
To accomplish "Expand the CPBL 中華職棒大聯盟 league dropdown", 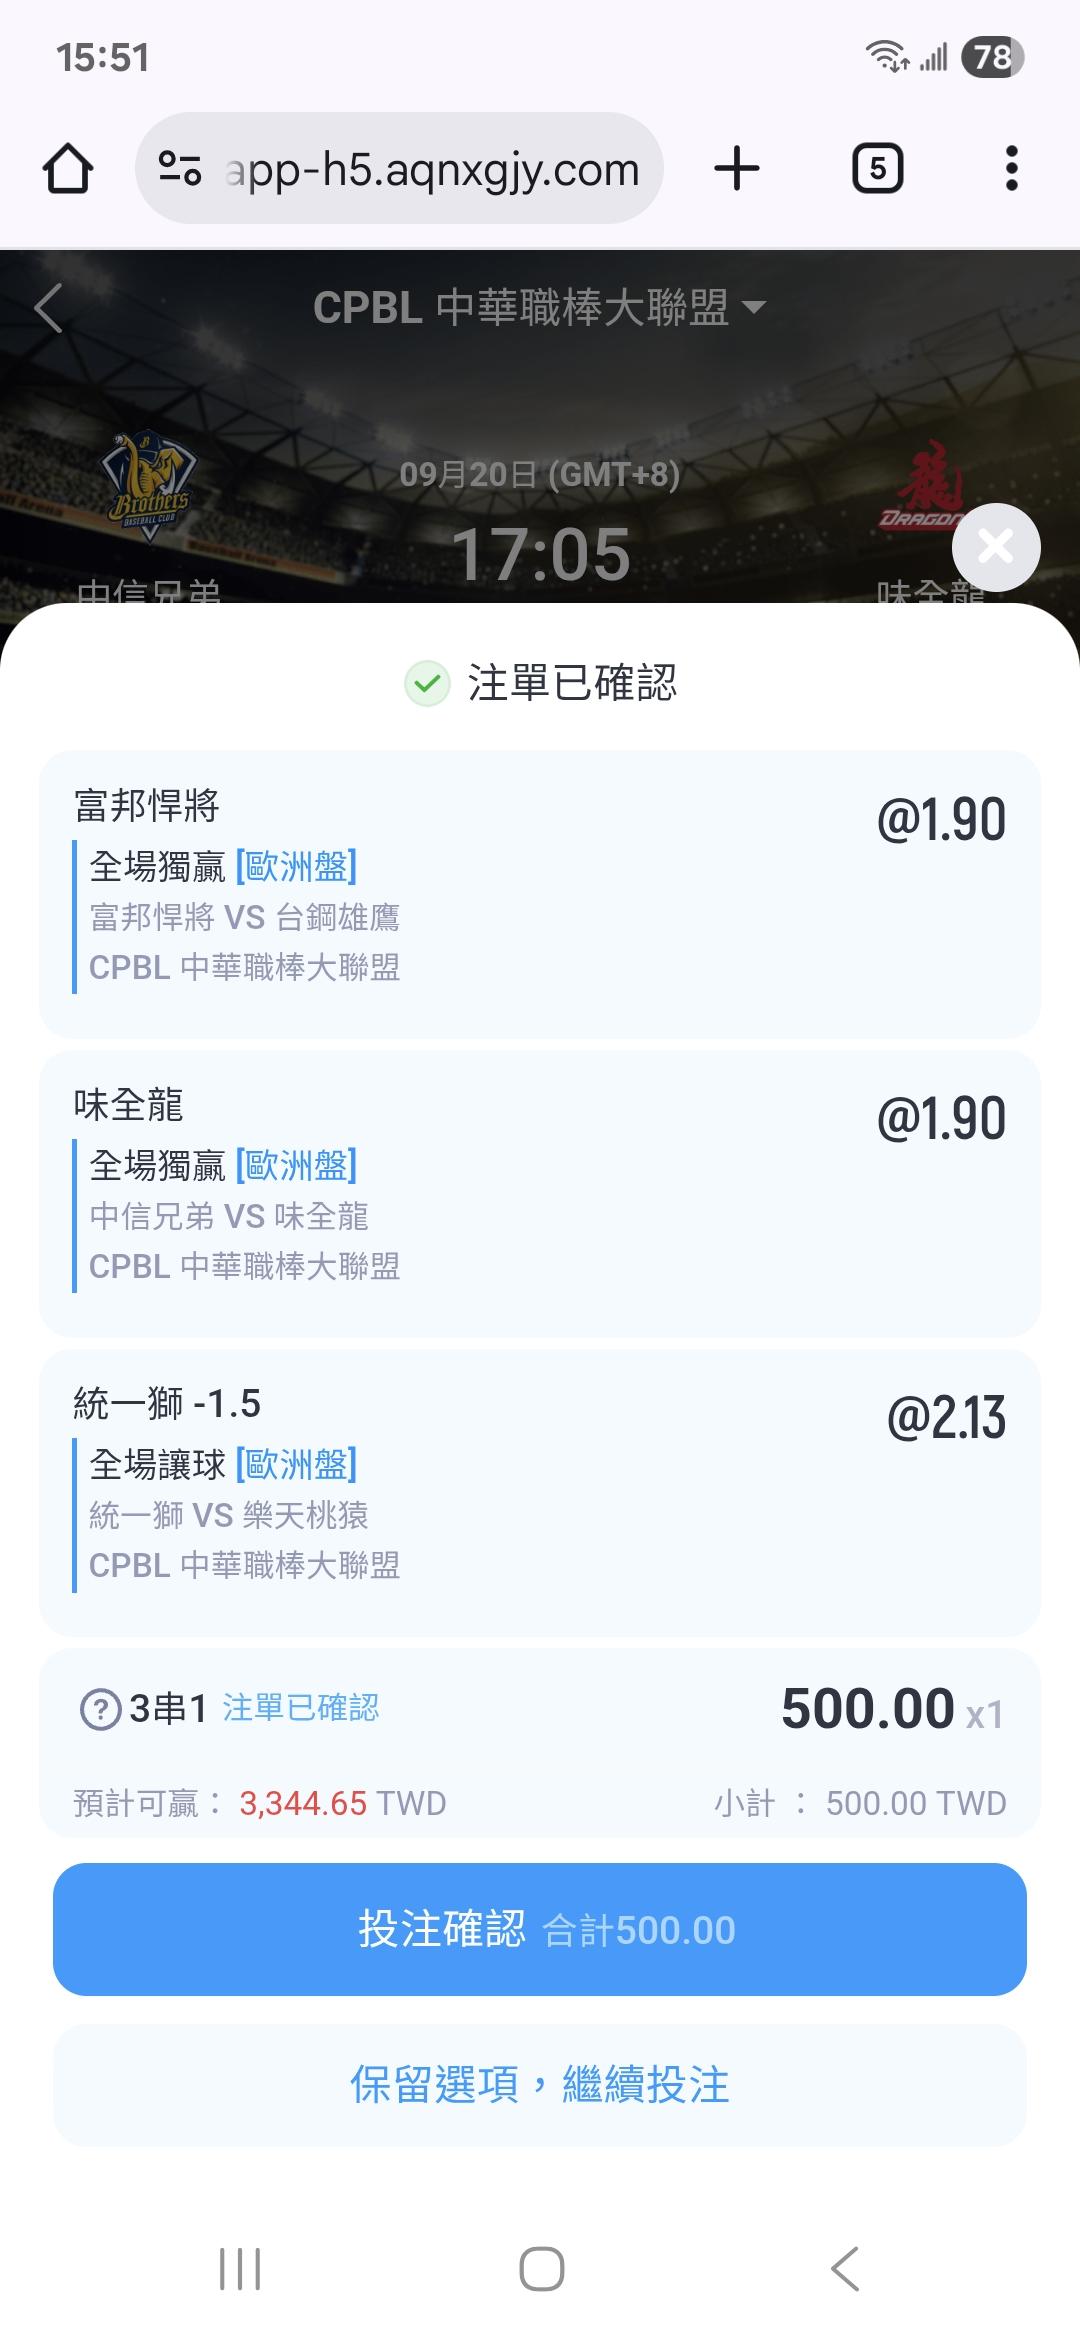I will pos(540,307).
